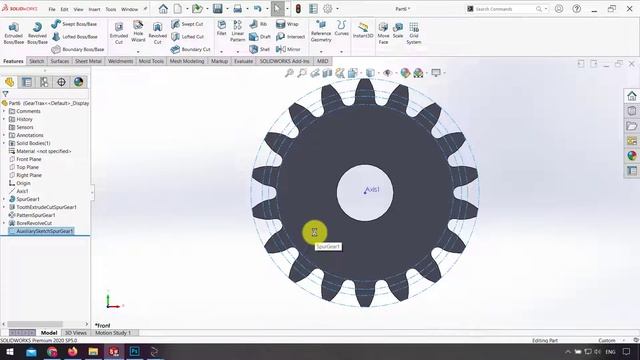Open the Insert menu
Viewport: 640px width, 360px height.
point(94,9)
